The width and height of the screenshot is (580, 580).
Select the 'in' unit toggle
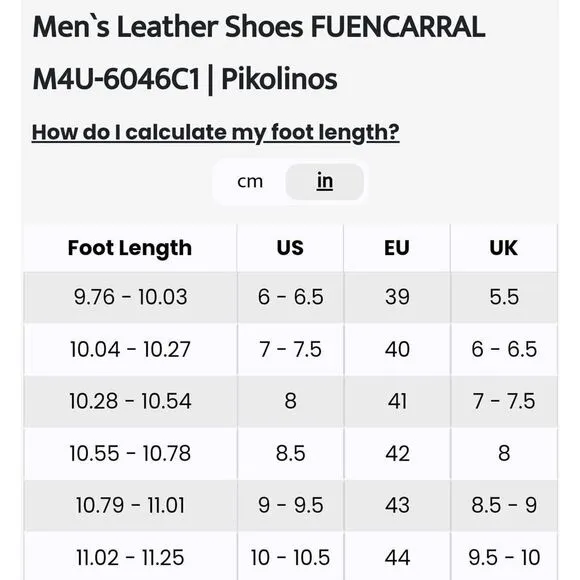[325, 182]
